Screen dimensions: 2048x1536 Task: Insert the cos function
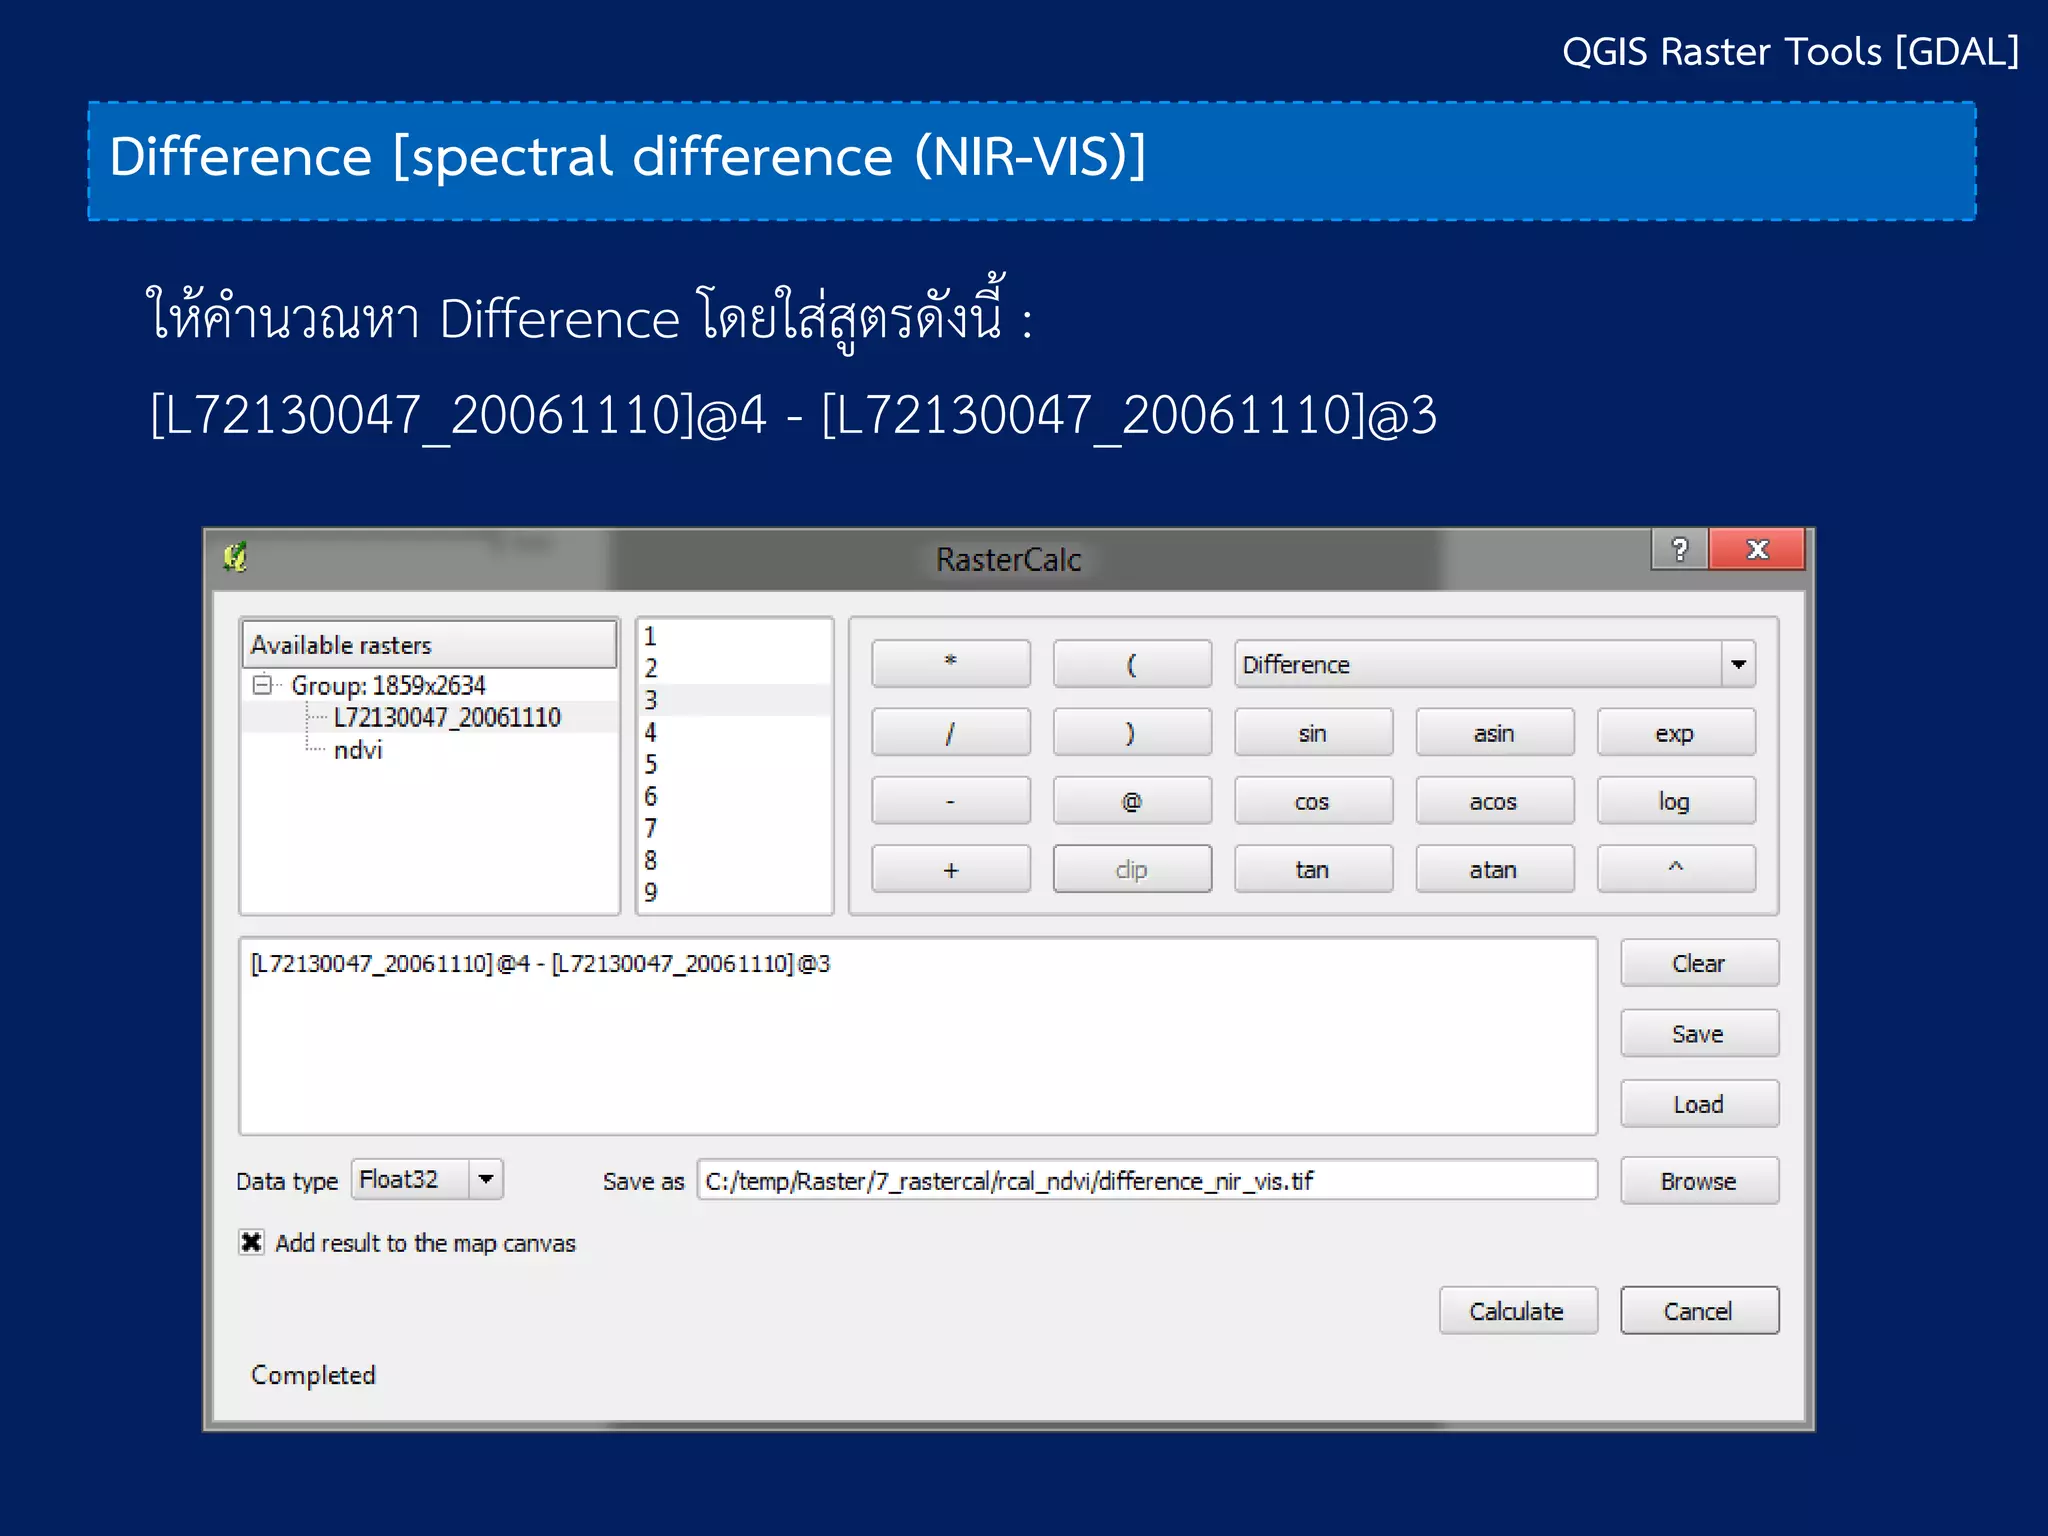tap(1313, 800)
